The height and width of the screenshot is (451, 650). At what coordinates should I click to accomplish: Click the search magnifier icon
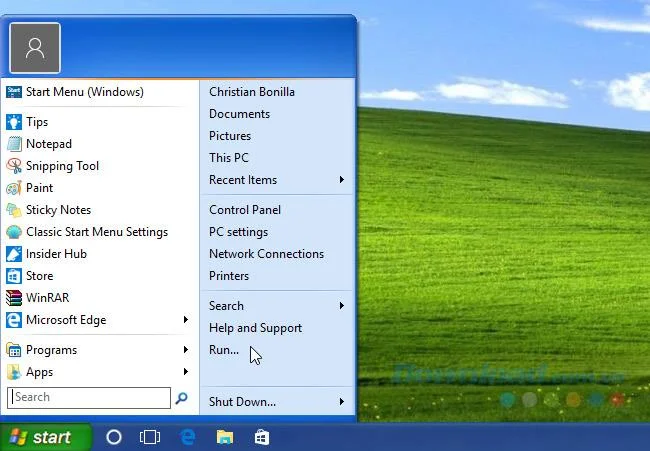[x=181, y=398]
